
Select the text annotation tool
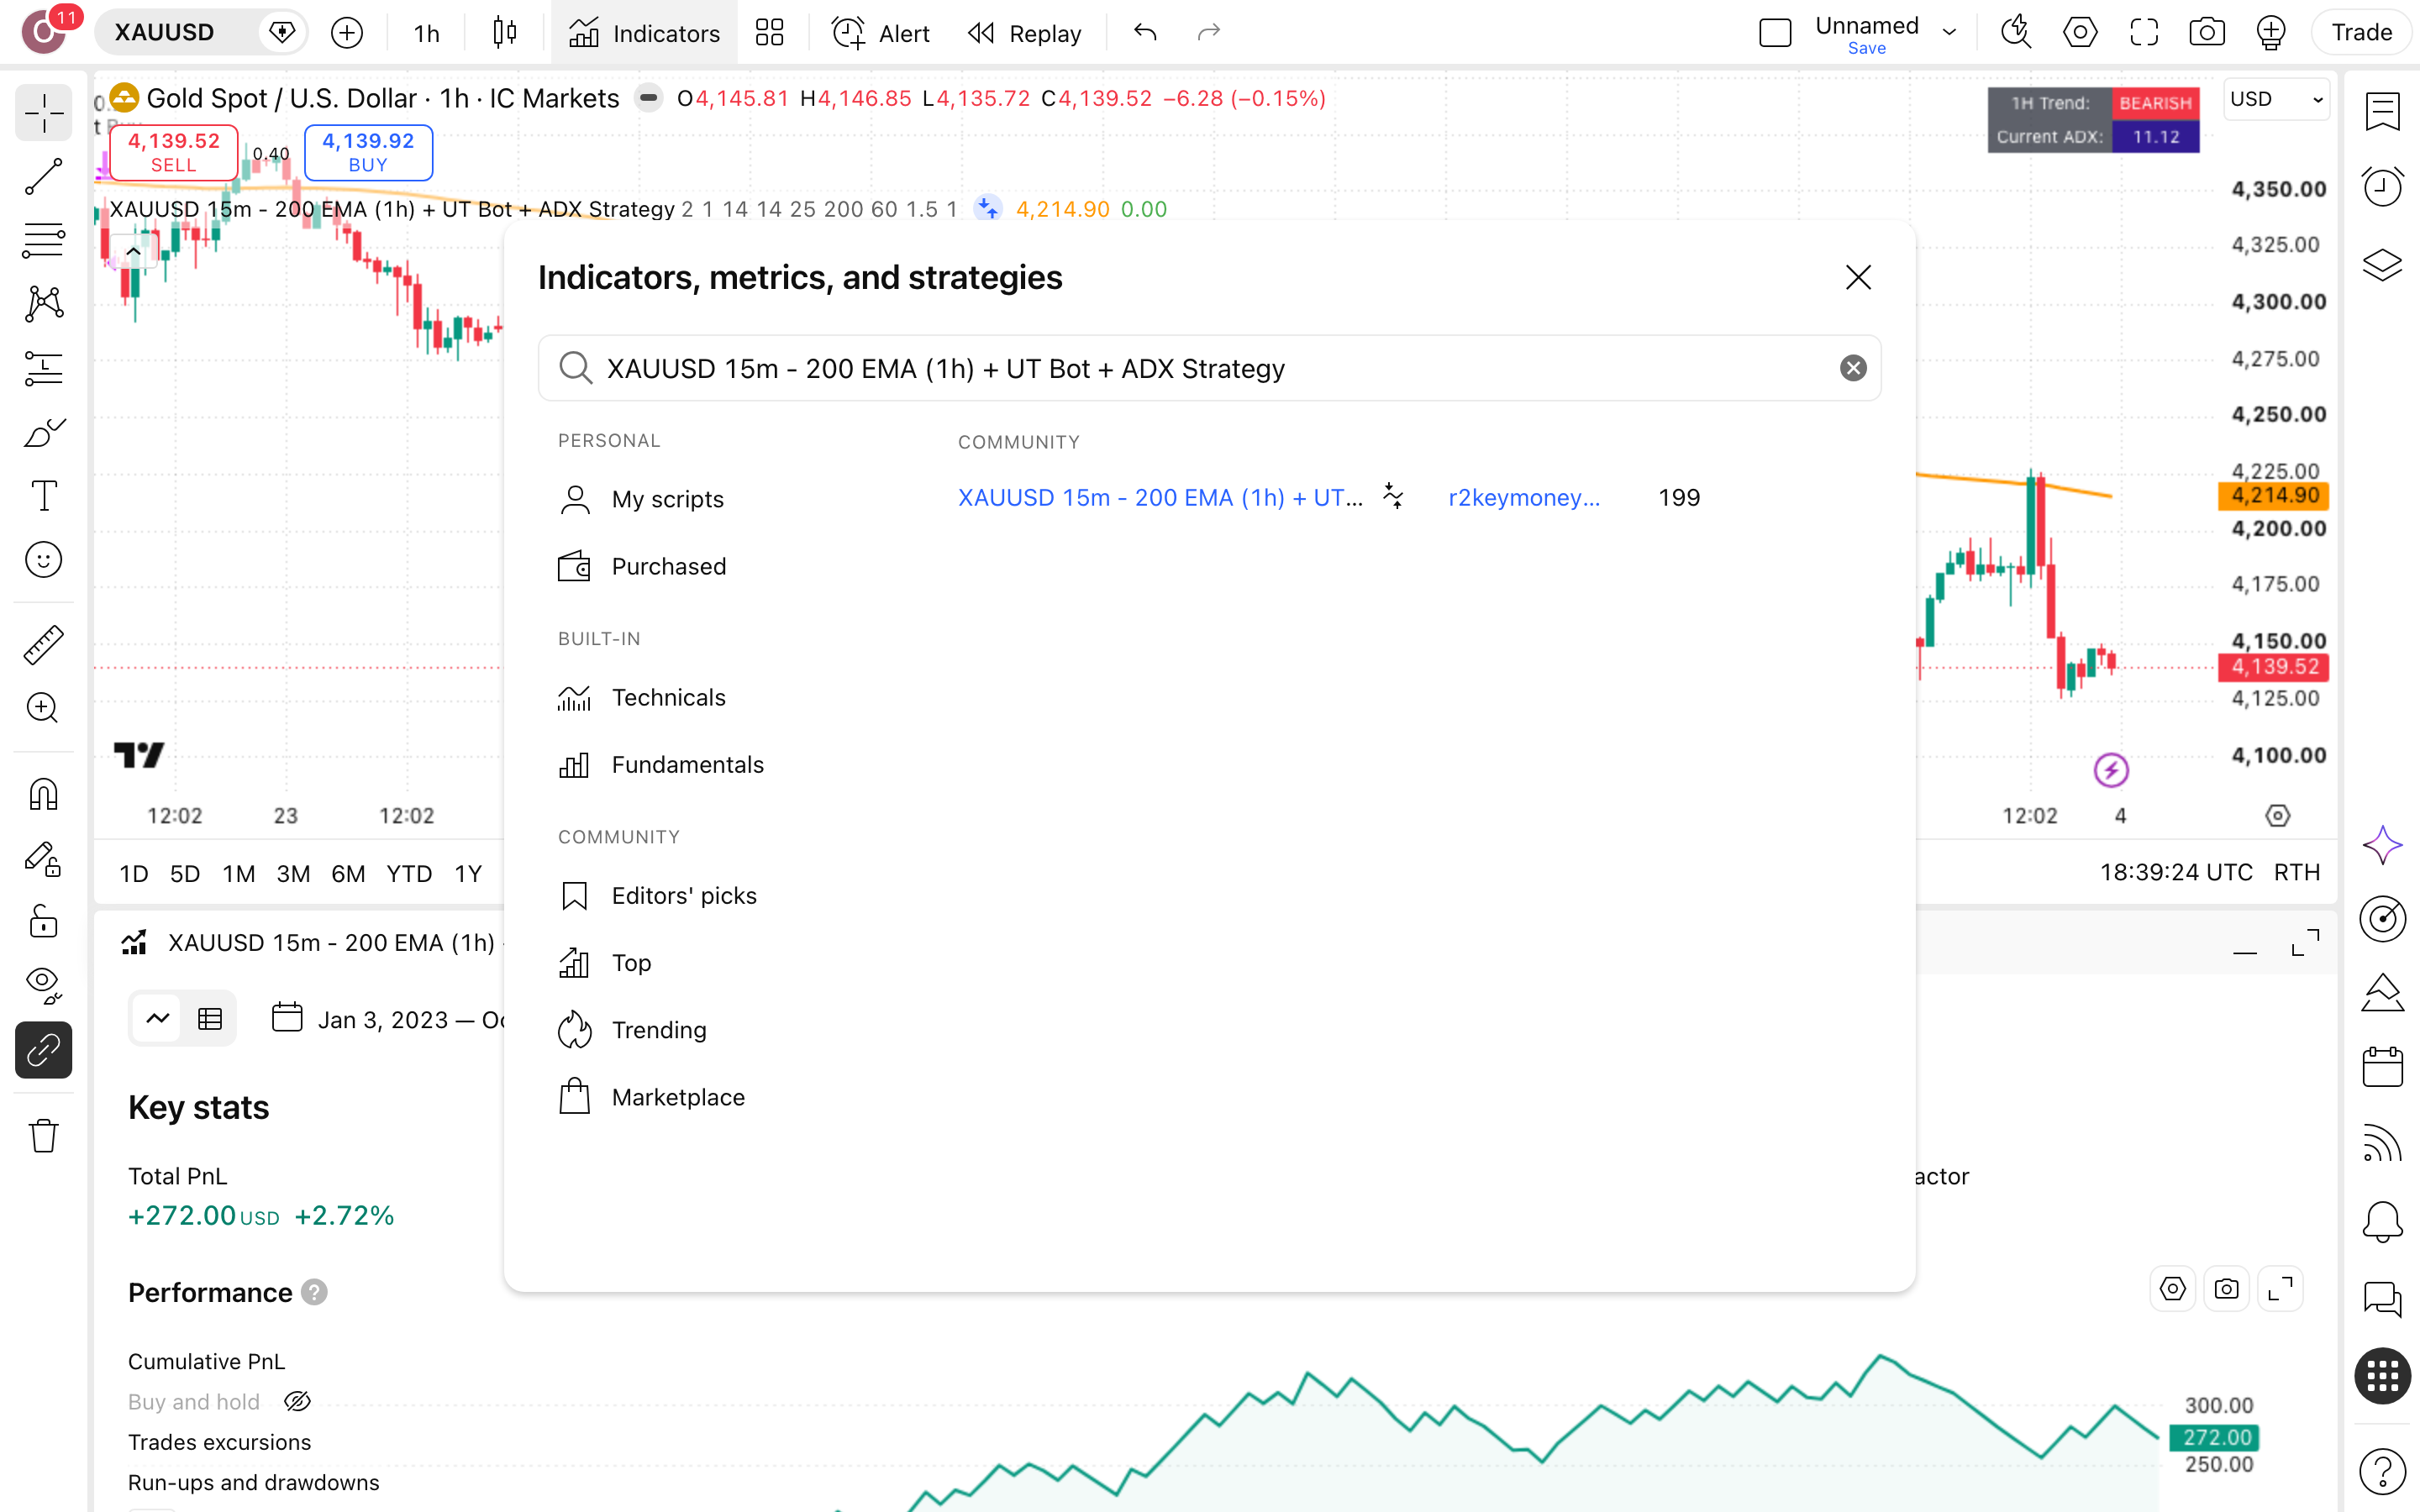(43, 496)
